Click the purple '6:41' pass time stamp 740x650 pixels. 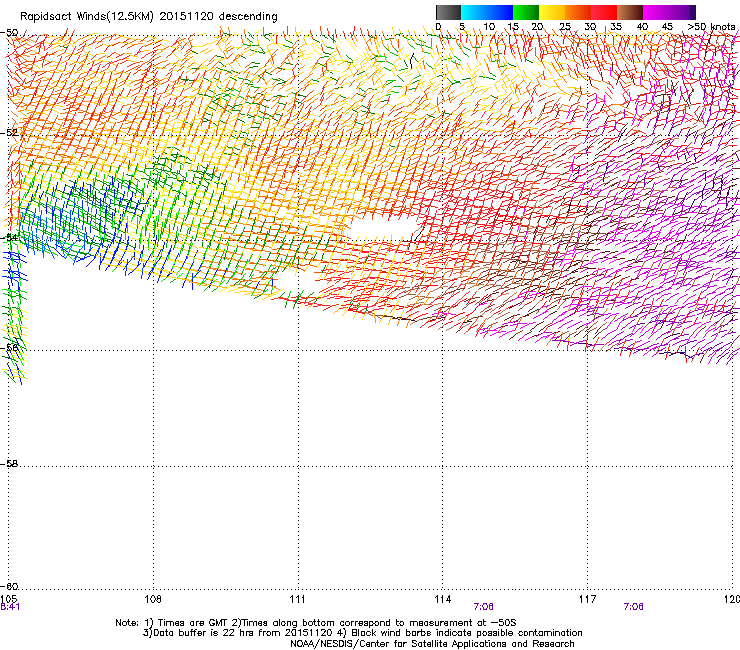coord(10,607)
